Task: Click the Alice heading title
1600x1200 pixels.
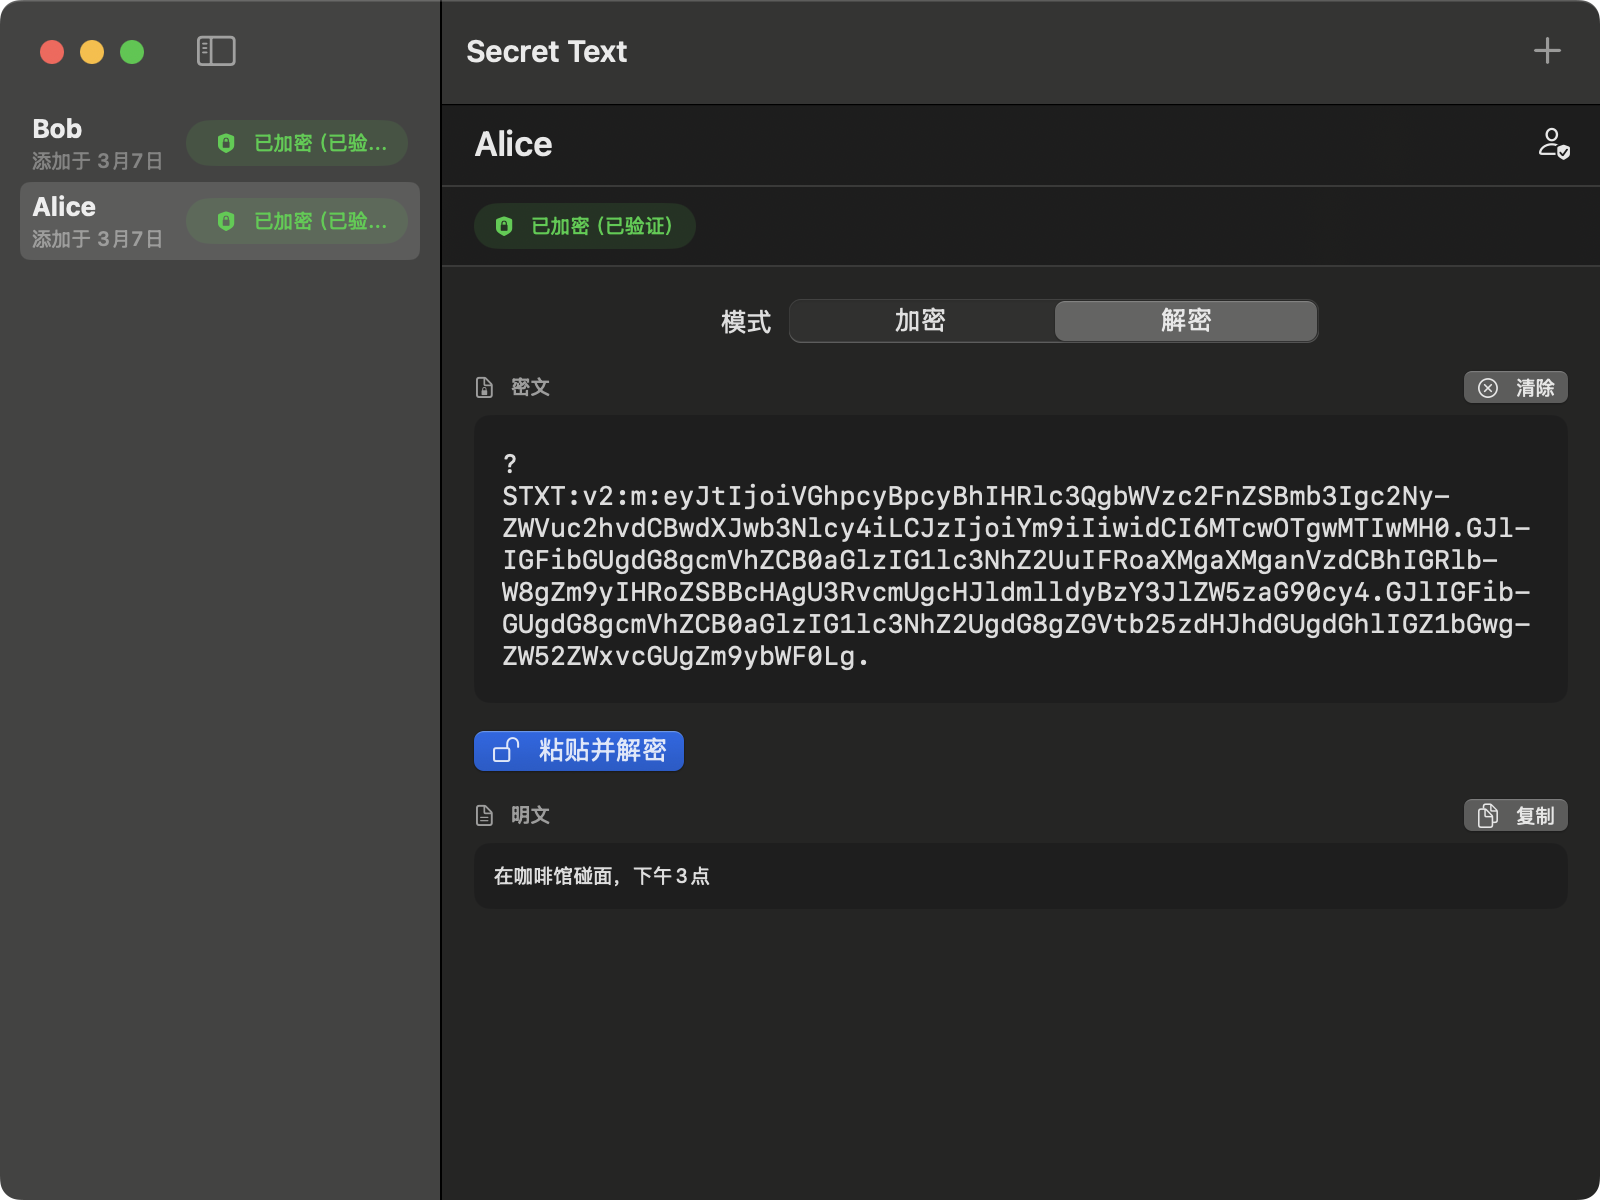Action: [513, 145]
